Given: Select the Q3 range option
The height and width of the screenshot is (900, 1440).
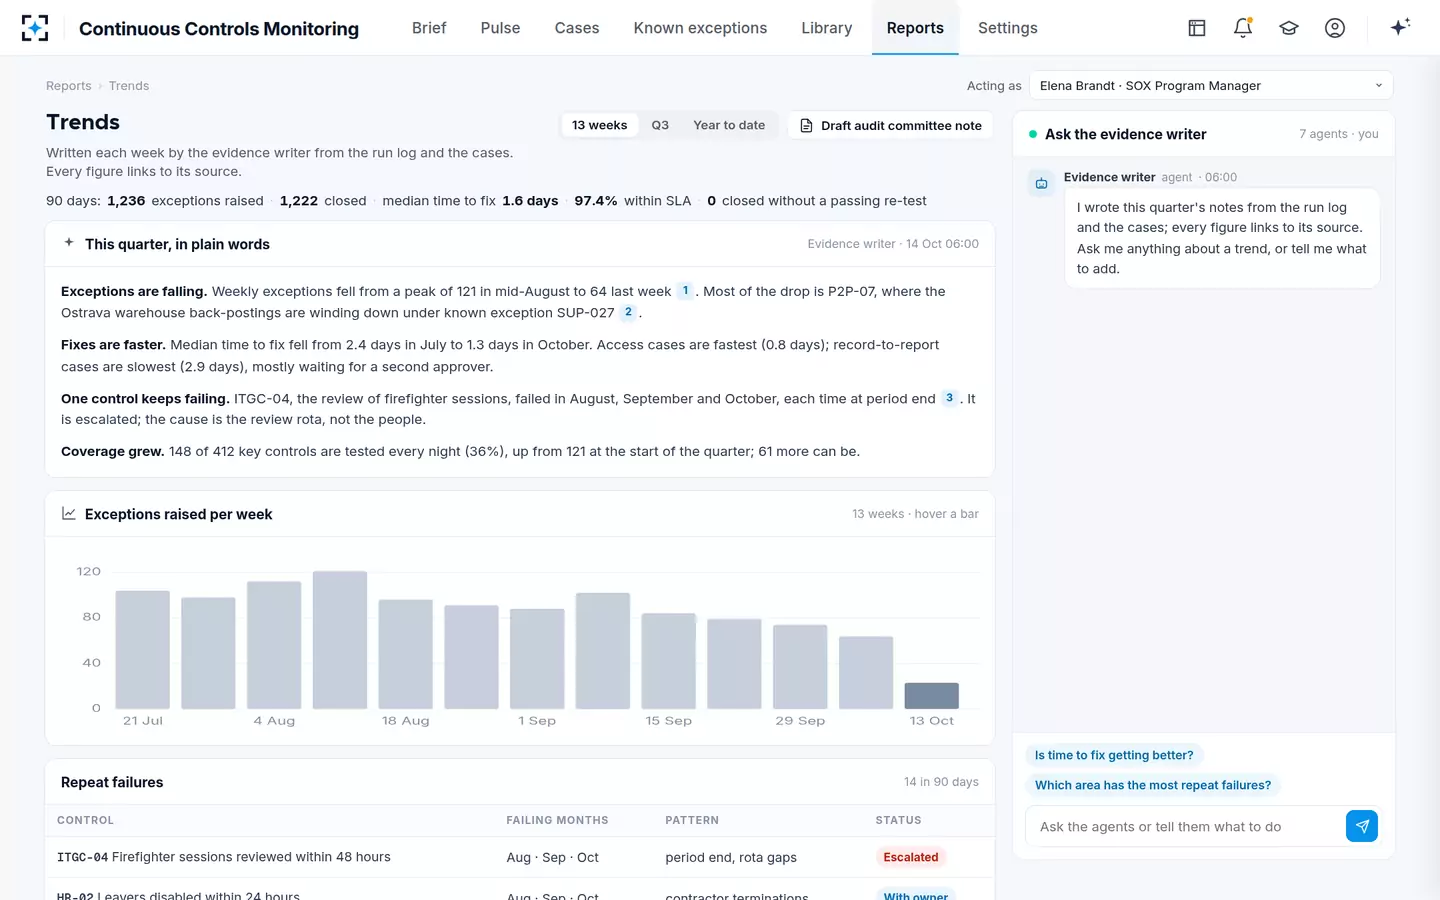Looking at the screenshot, I should (x=660, y=125).
